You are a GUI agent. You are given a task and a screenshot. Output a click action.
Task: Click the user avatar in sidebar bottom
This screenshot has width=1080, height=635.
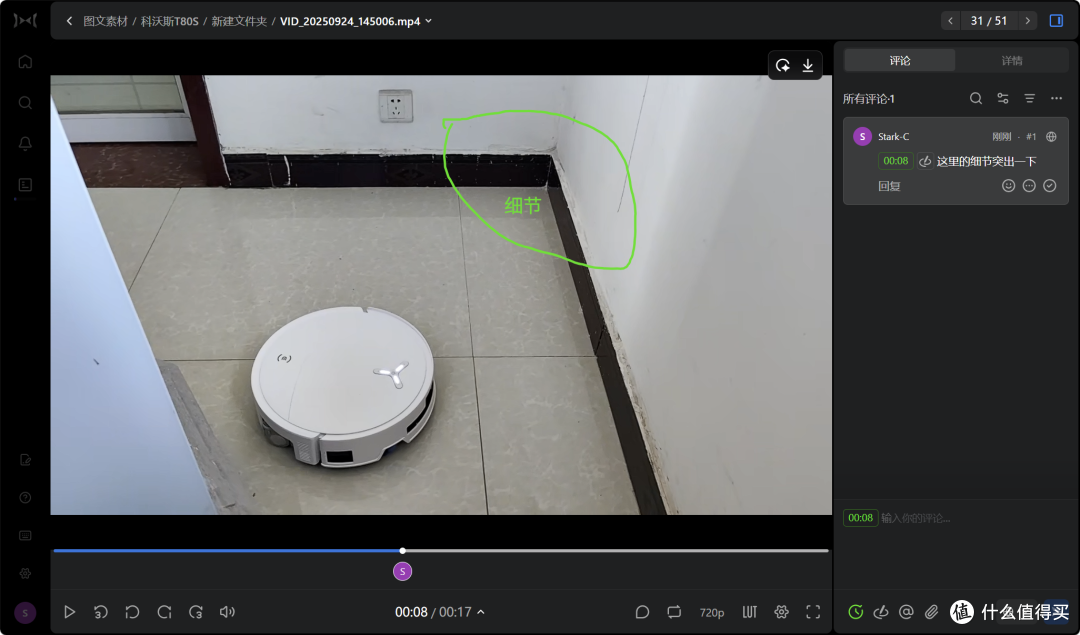pyautogui.click(x=25, y=612)
